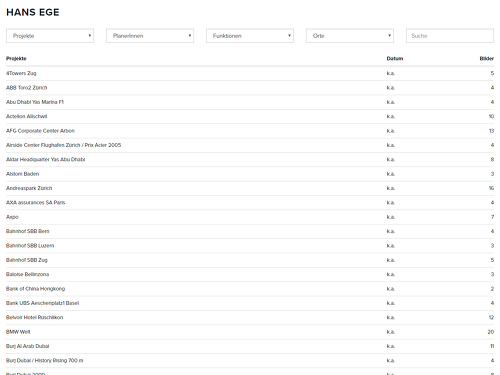The height and width of the screenshot is (375, 500).
Task: Open the Projekte dropdown filter
Action: tap(50, 36)
